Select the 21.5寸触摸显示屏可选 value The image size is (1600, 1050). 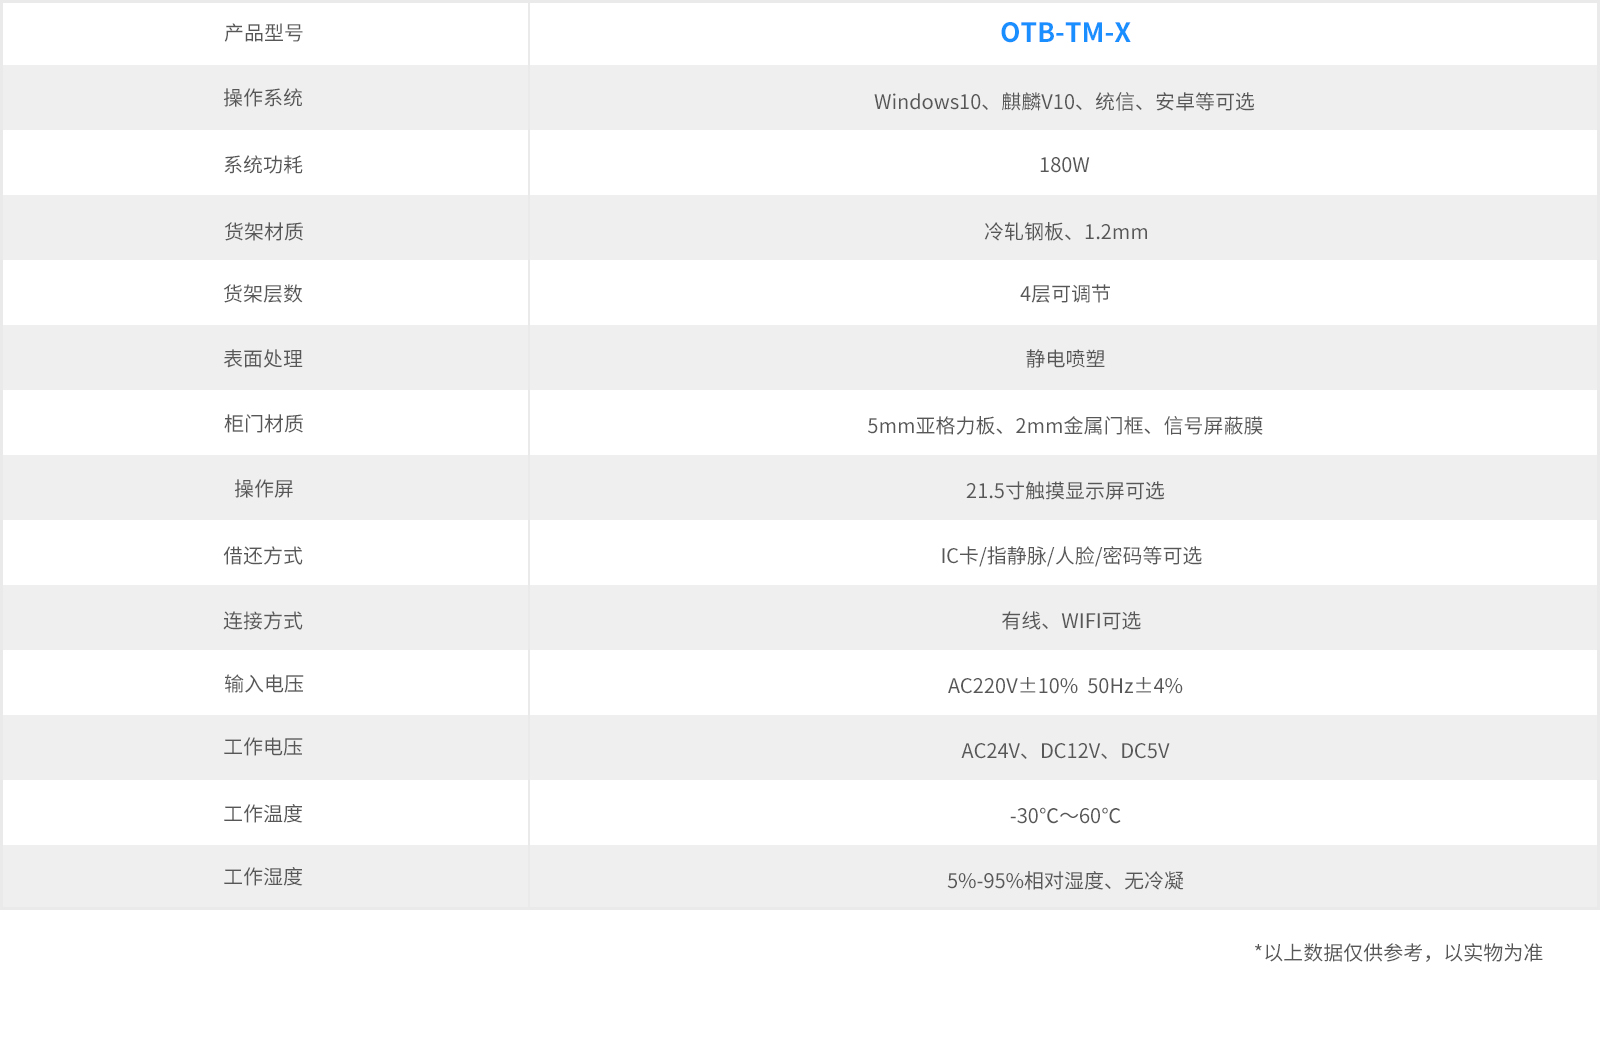point(1064,491)
